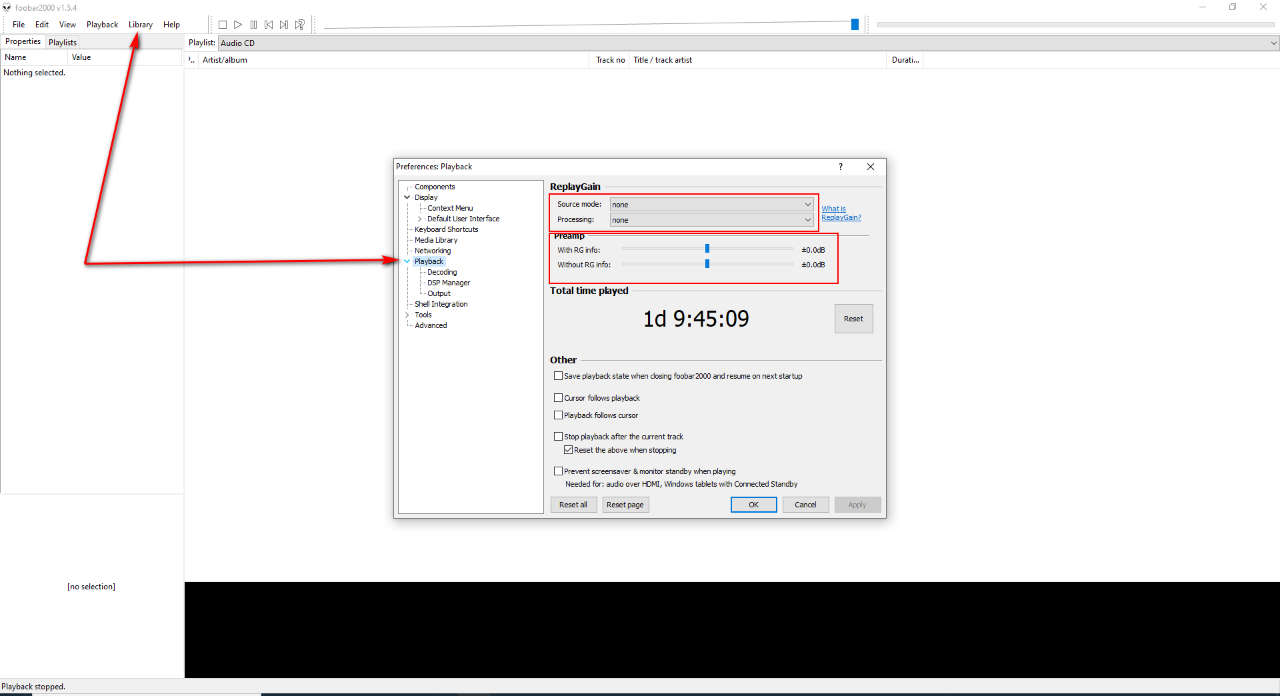
Task: Select DSP Manager tree item
Action: (449, 283)
